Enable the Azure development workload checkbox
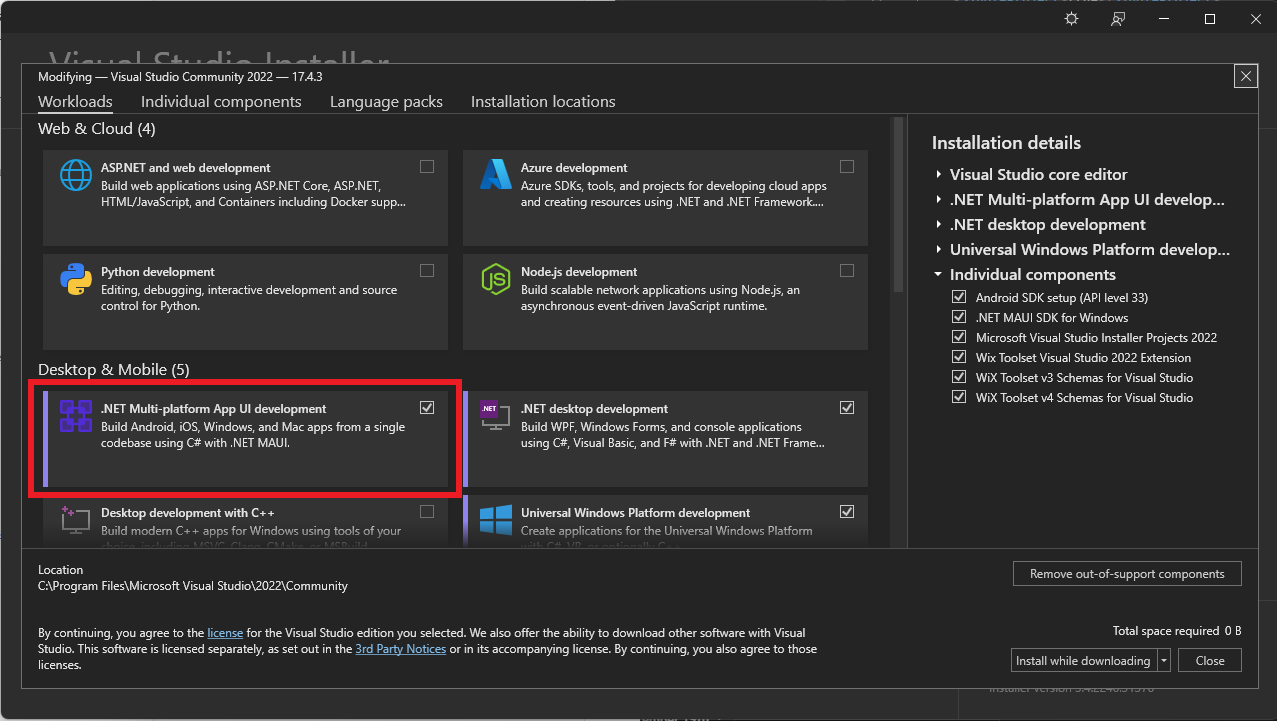The image size is (1277, 721). pyautogui.click(x=847, y=167)
